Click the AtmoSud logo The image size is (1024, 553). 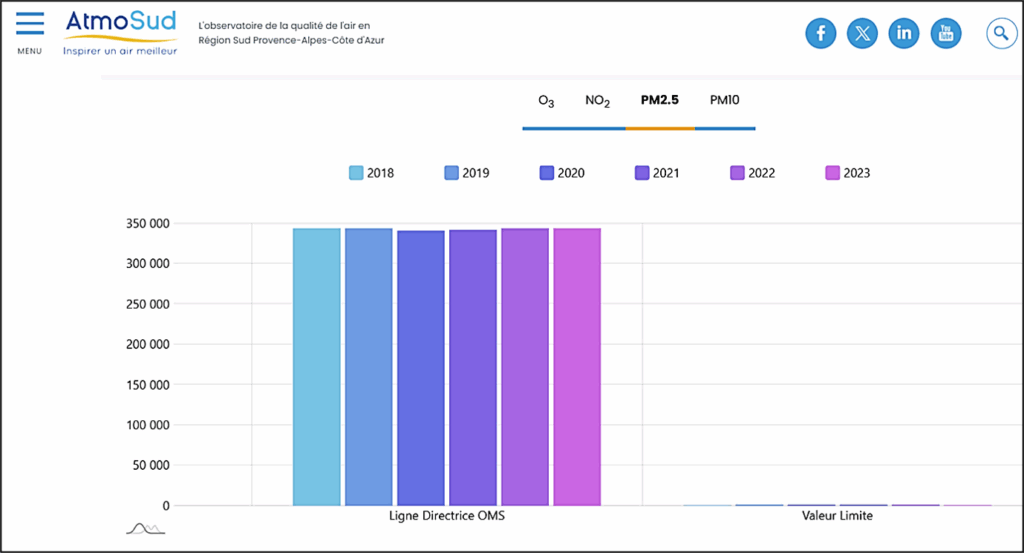[120, 33]
